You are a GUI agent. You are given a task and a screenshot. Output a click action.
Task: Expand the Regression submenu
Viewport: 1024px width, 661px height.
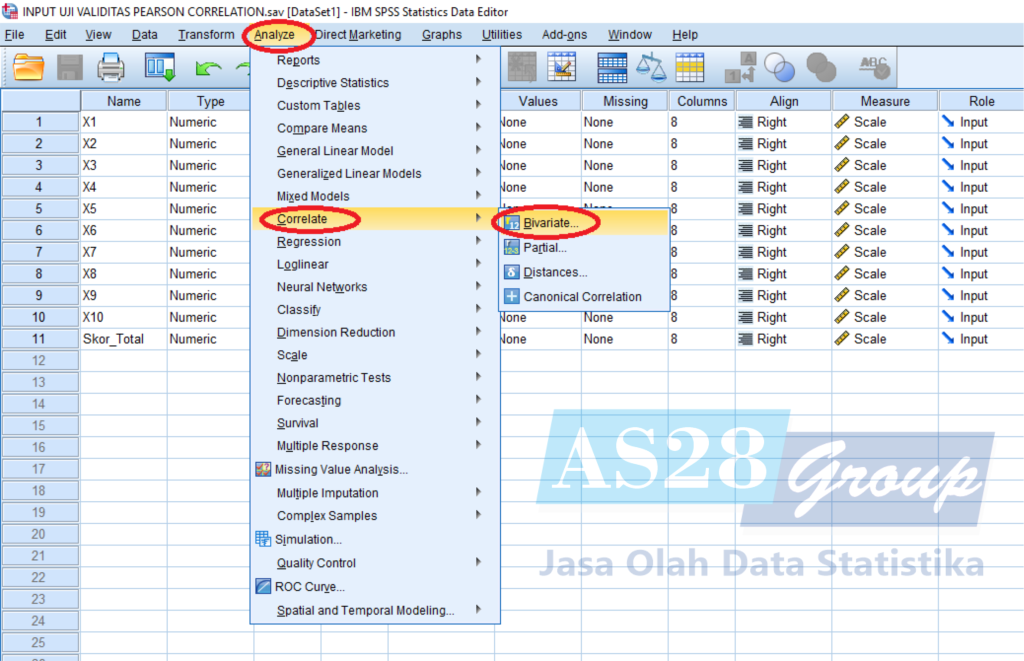click(x=309, y=242)
